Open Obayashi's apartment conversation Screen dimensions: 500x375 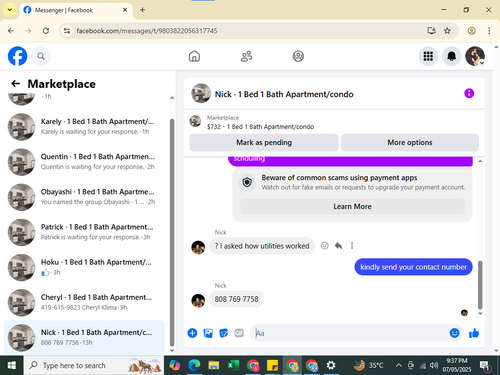click(x=84, y=197)
